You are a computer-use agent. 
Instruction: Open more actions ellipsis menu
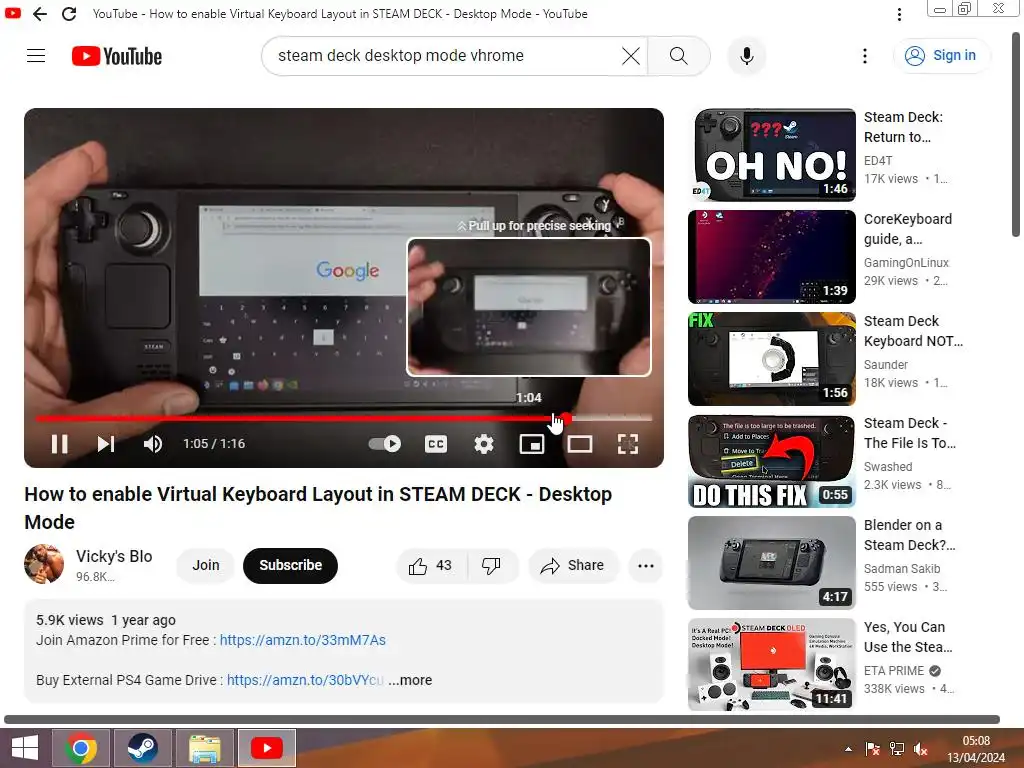(x=645, y=566)
